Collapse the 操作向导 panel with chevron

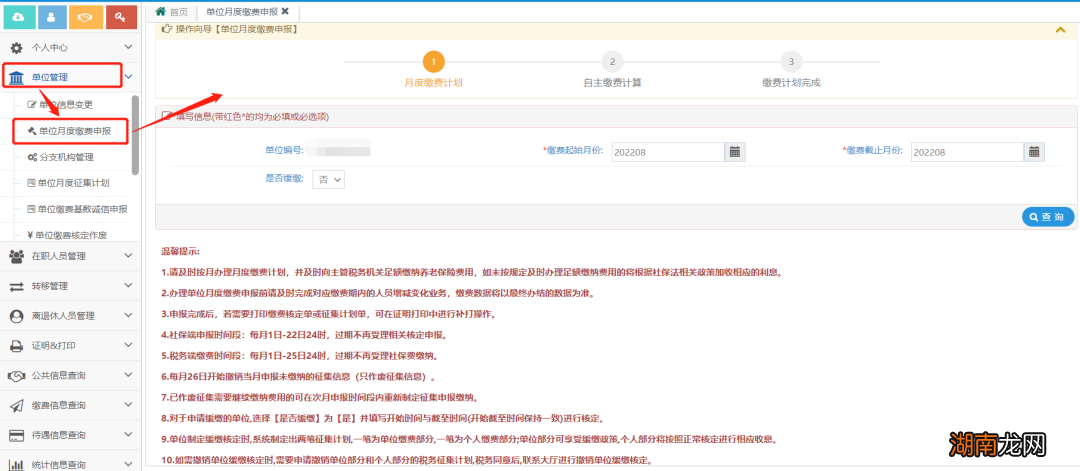pyautogui.click(x=1060, y=30)
